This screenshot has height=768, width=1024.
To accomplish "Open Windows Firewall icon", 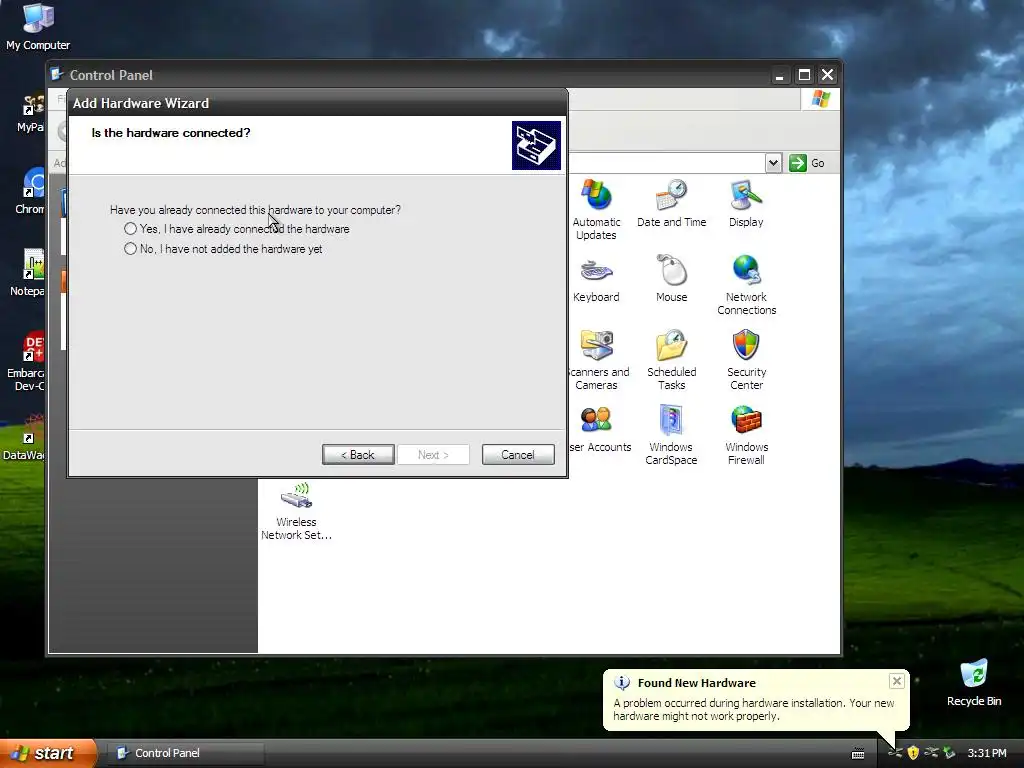I will click(746, 435).
